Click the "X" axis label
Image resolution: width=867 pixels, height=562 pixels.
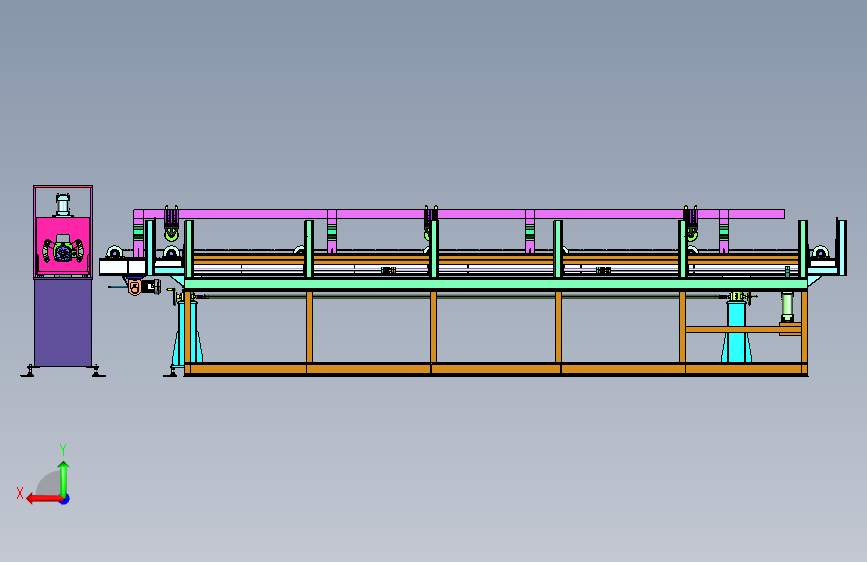[20, 493]
